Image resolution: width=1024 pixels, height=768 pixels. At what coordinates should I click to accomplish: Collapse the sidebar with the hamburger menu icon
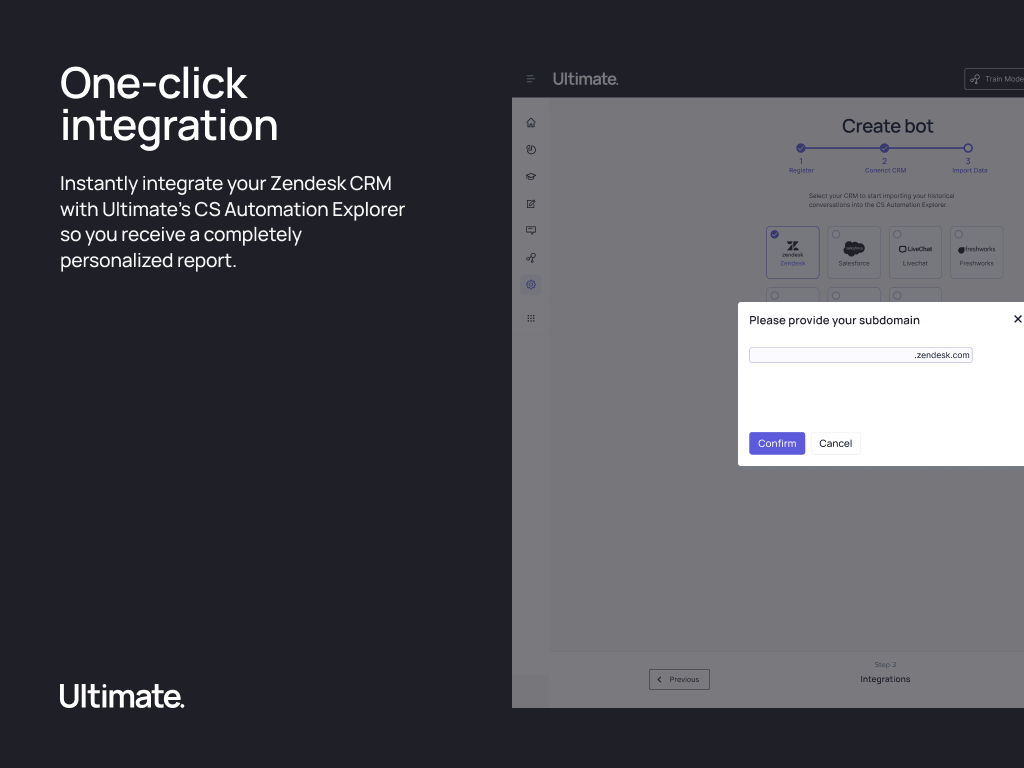pyautogui.click(x=531, y=79)
